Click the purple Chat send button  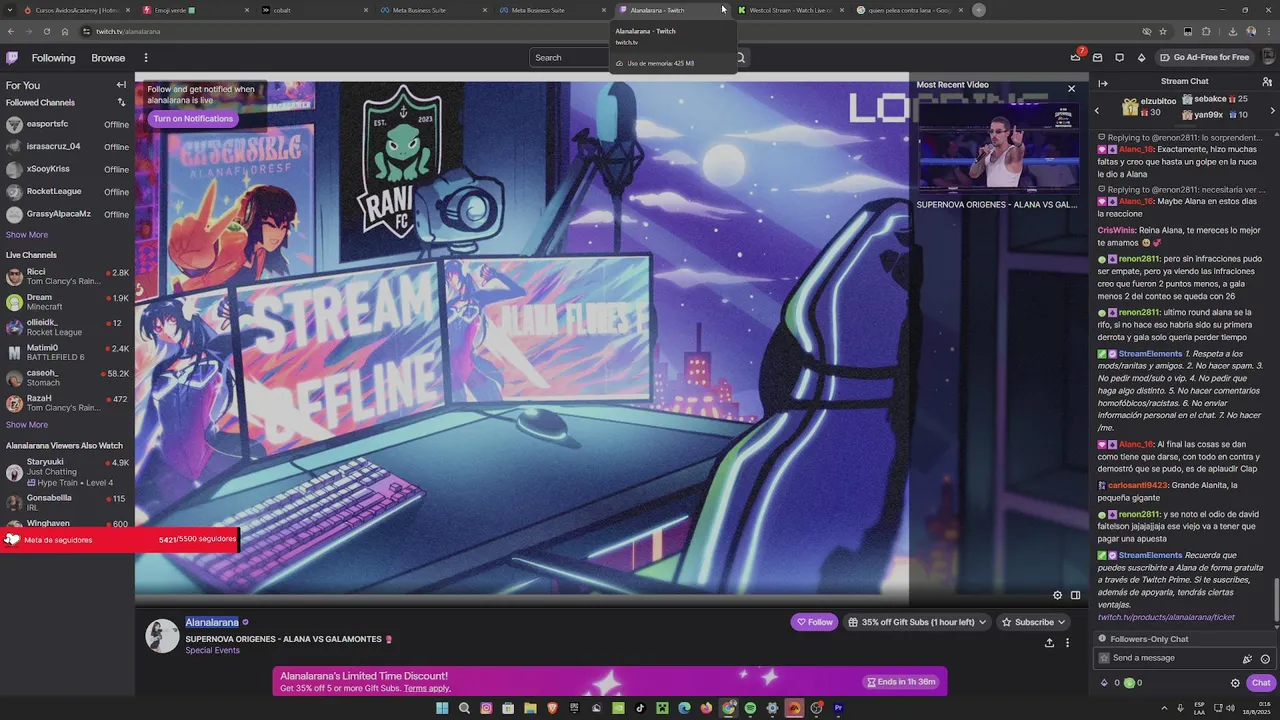point(1260,683)
